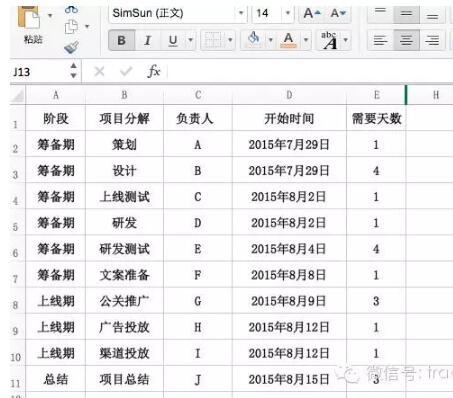The width and height of the screenshot is (453, 398).
Task: Click cell 文案准备
Action: point(124,275)
